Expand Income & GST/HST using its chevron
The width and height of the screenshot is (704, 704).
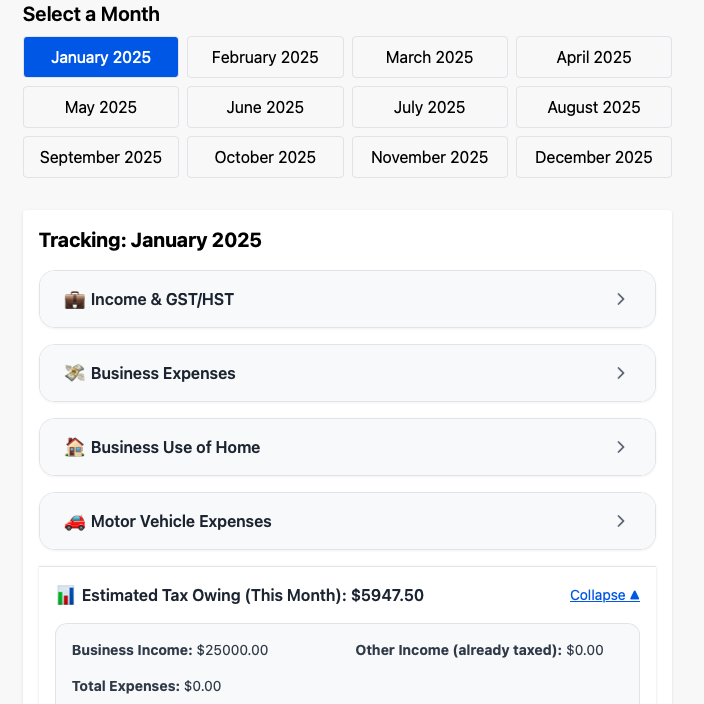[620, 299]
